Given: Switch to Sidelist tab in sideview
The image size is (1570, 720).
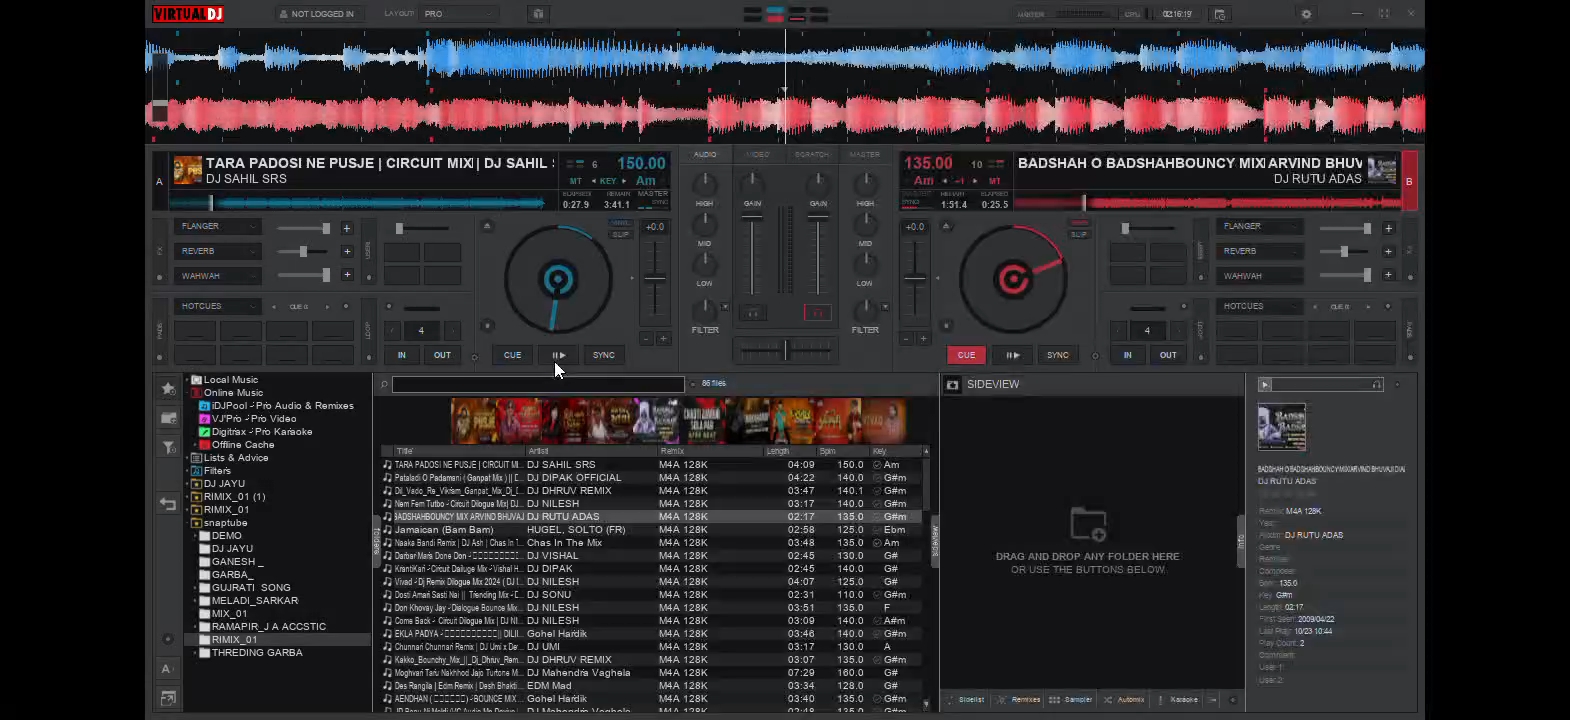Looking at the screenshot, I should click(965, 700).
